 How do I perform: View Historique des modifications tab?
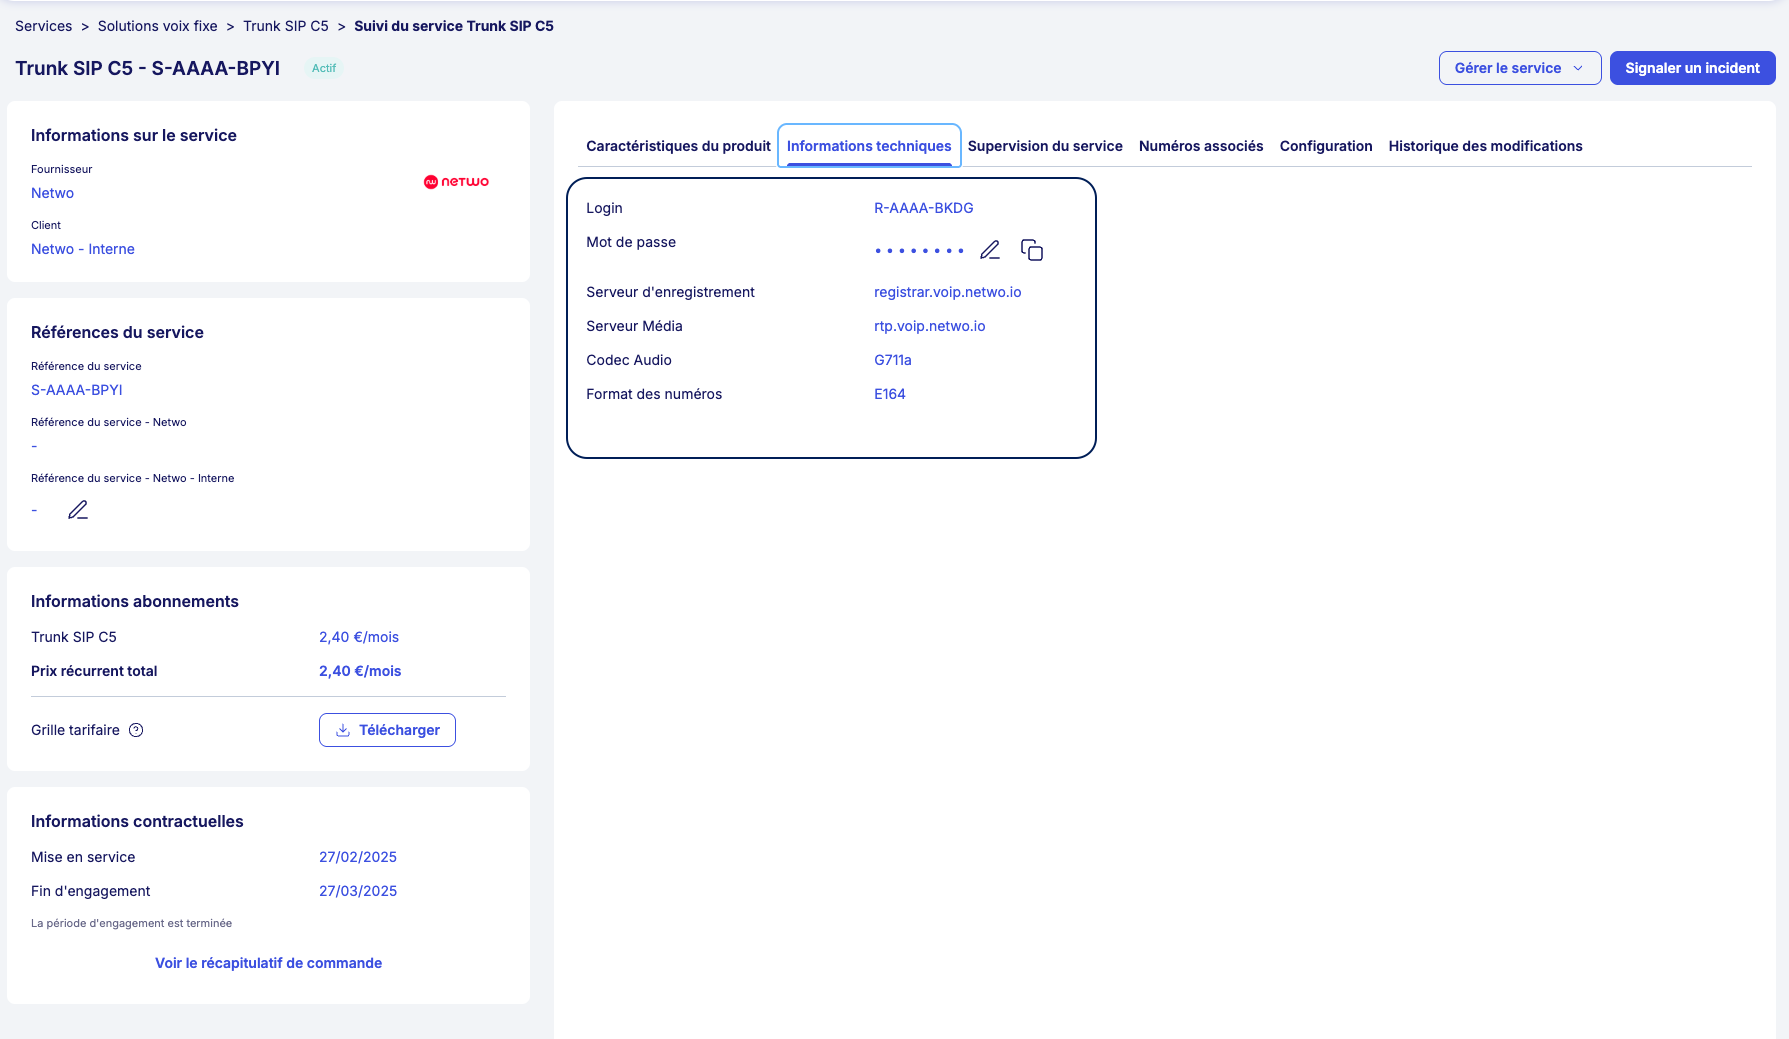click(x=1485, y=146)
